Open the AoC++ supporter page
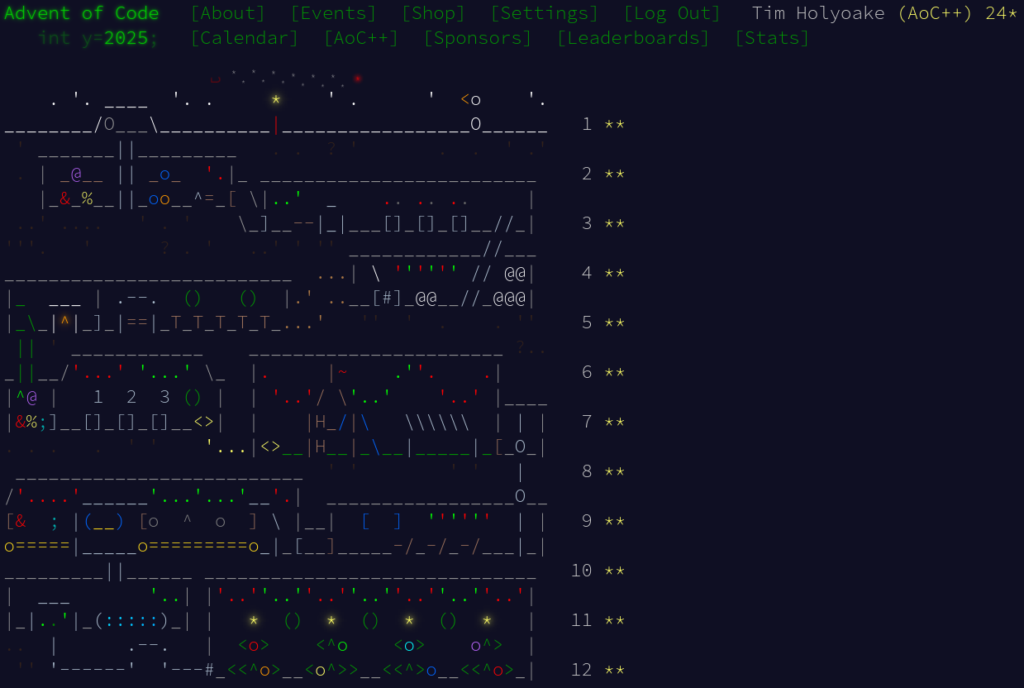The height and width of the screenshot is (688, 1024). (361, 38)
